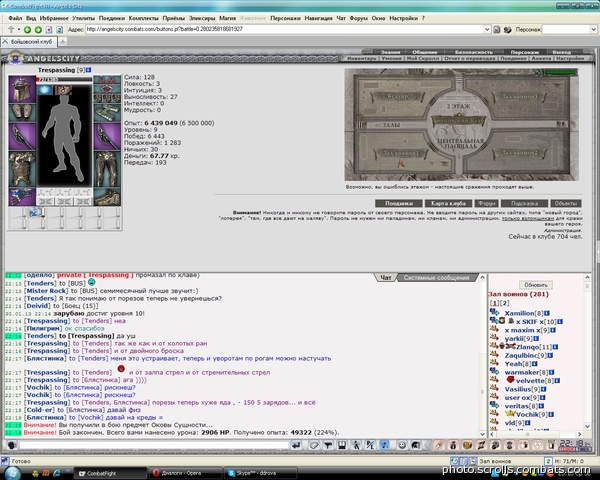
Task: Open the Поединки menu in the menu bar
Action: click(x=112, y=18)
